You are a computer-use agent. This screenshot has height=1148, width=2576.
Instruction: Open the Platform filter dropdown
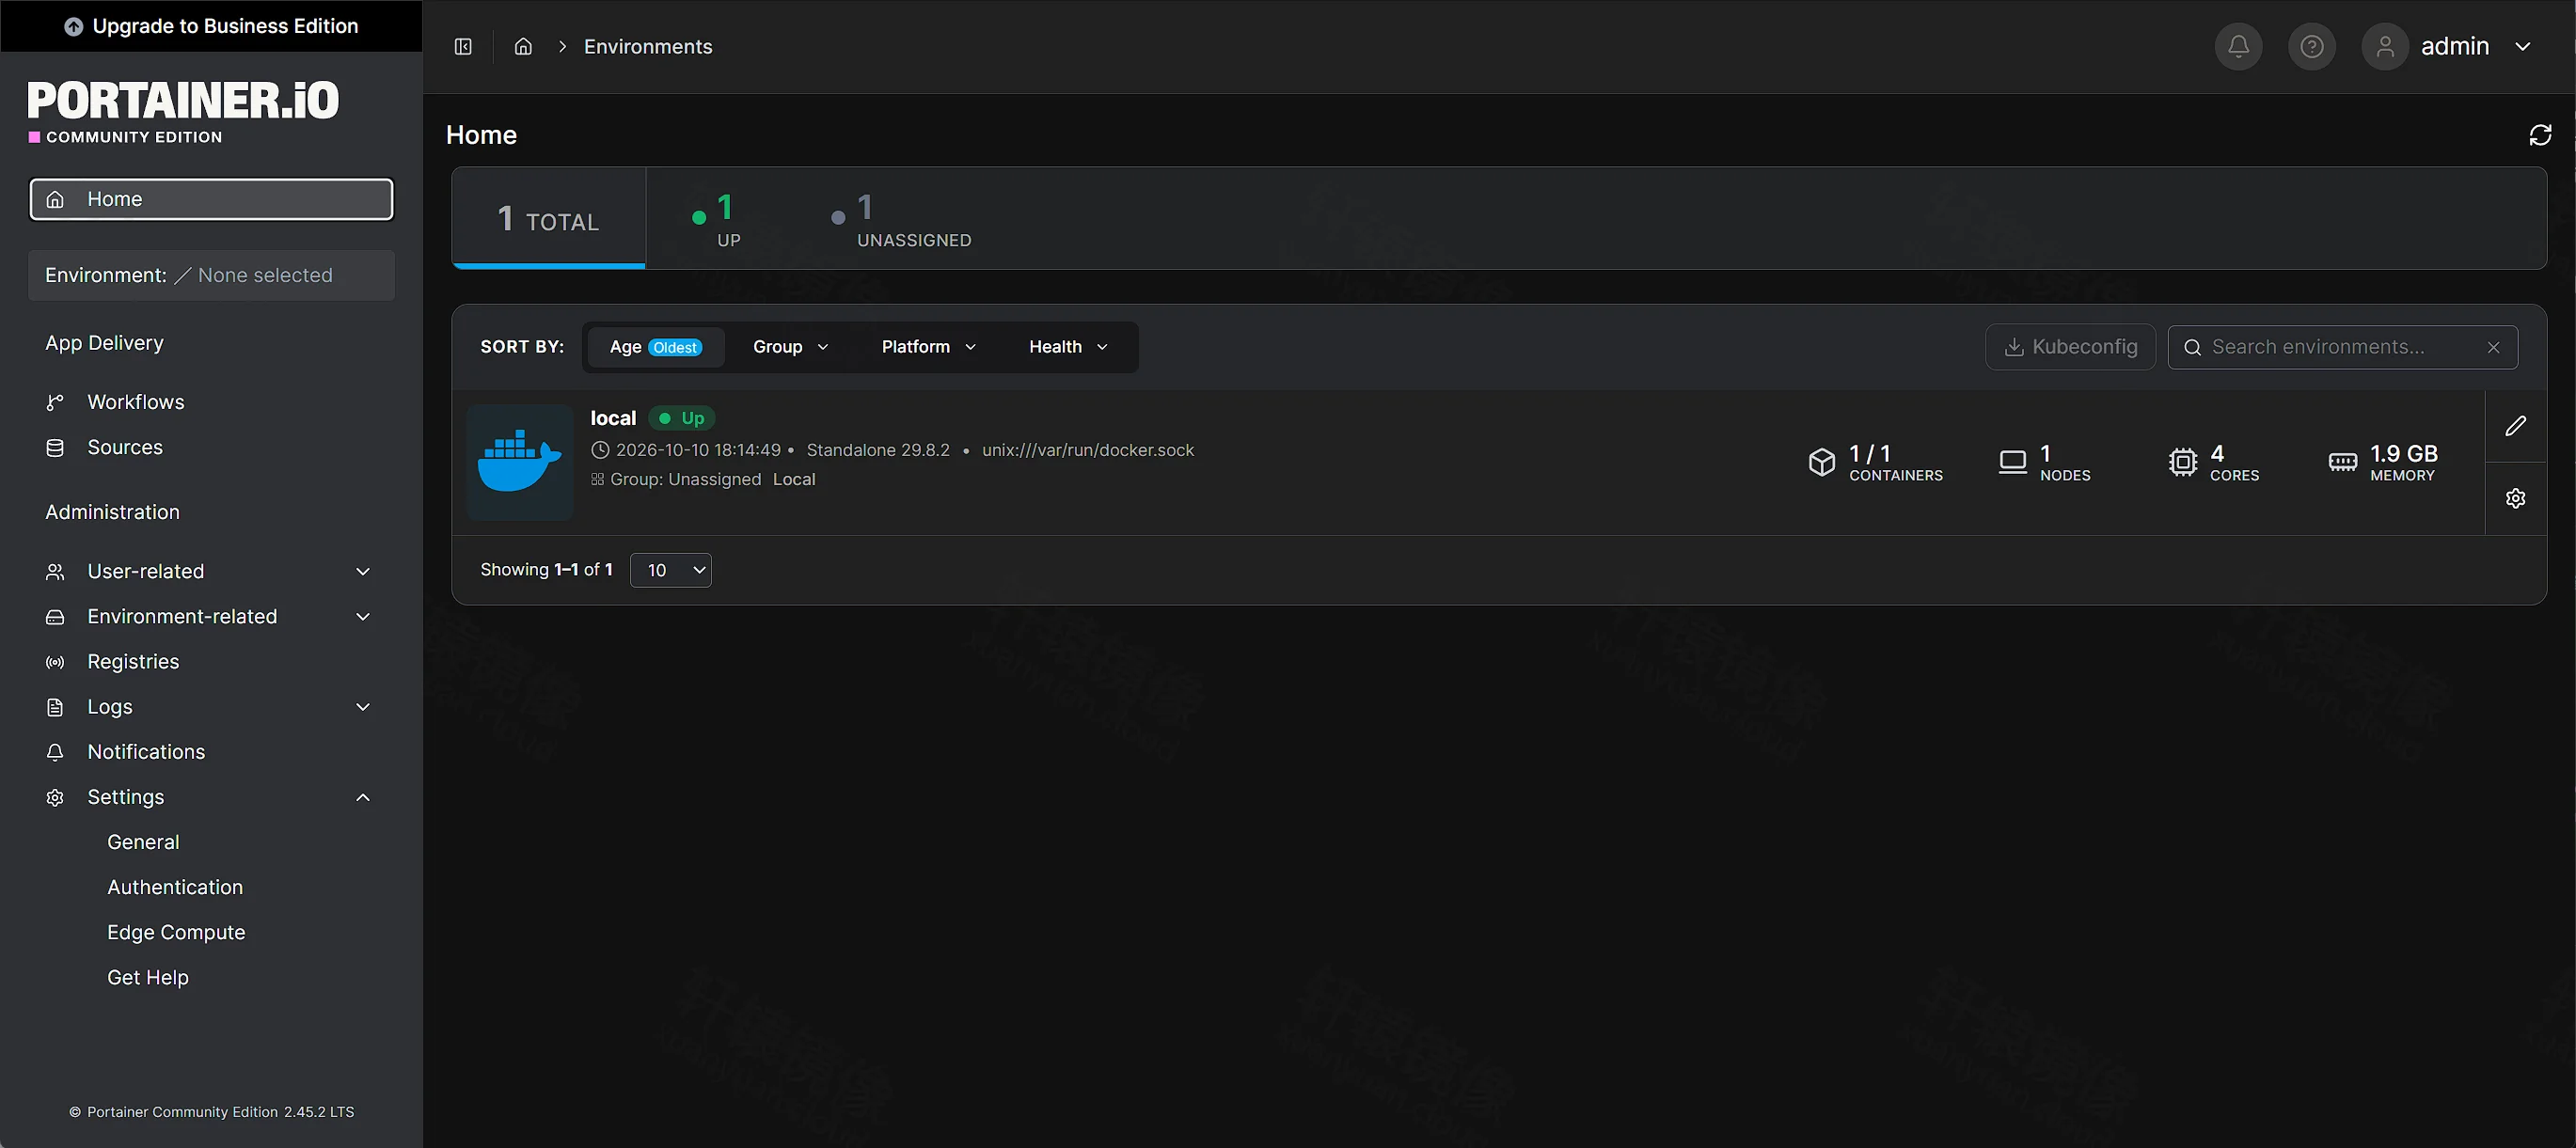(x=928, y=347)
